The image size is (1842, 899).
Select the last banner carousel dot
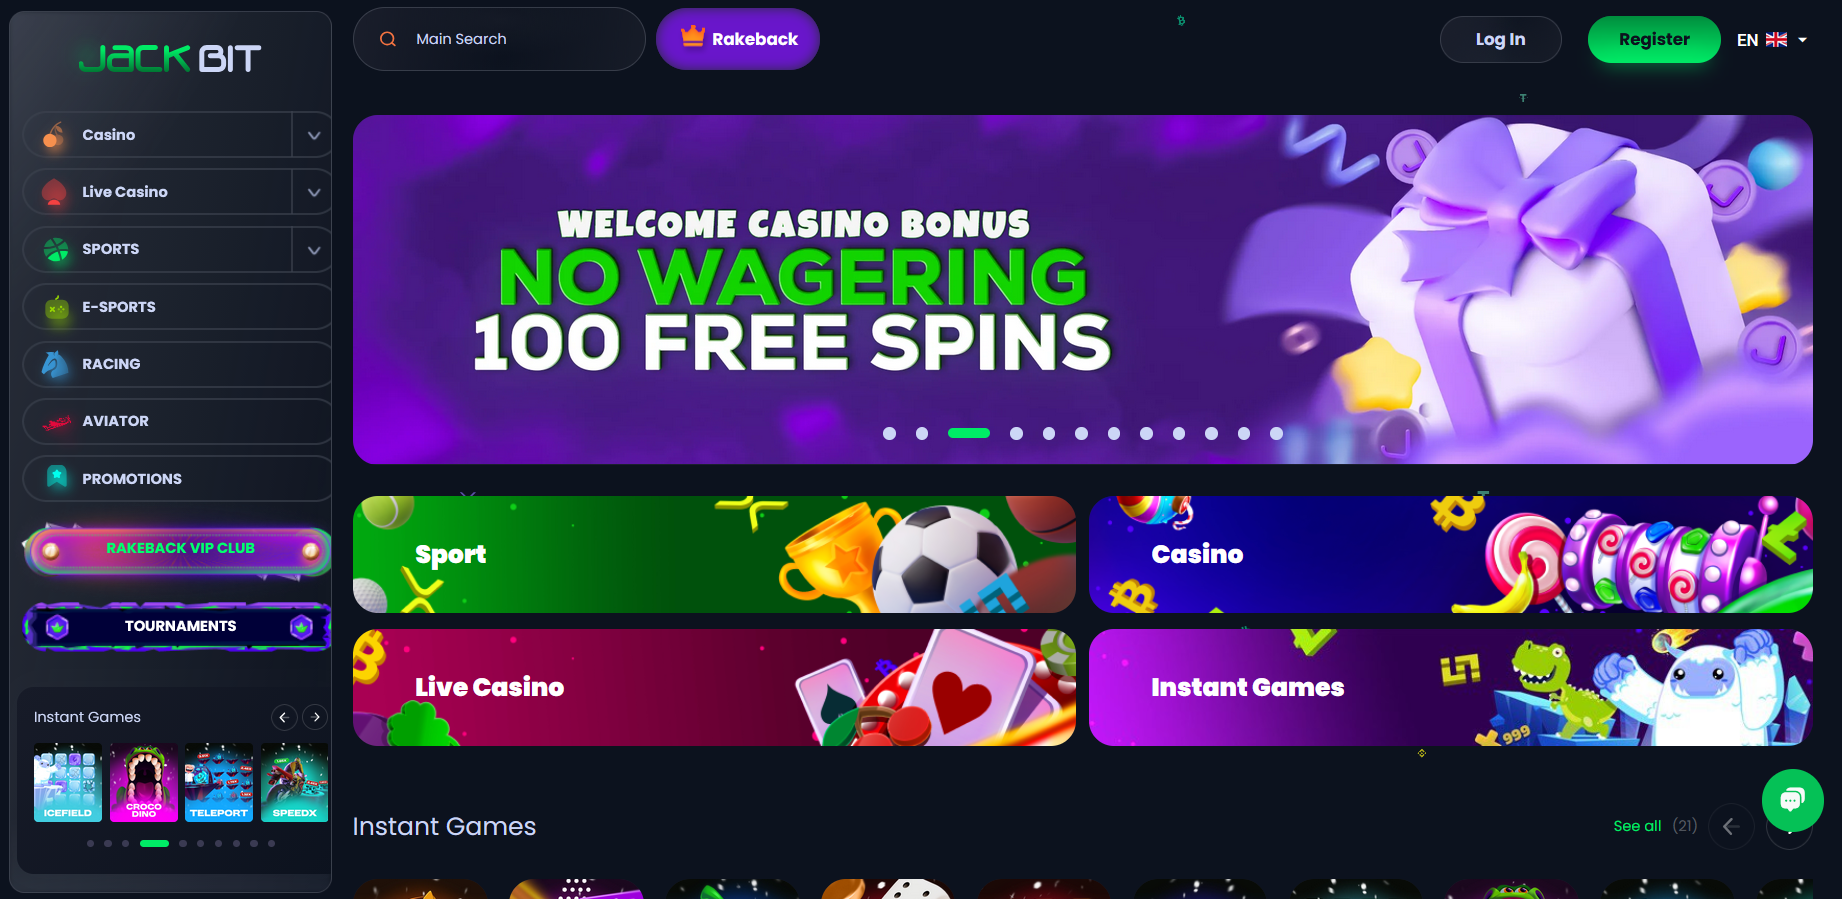point(1276,433)
